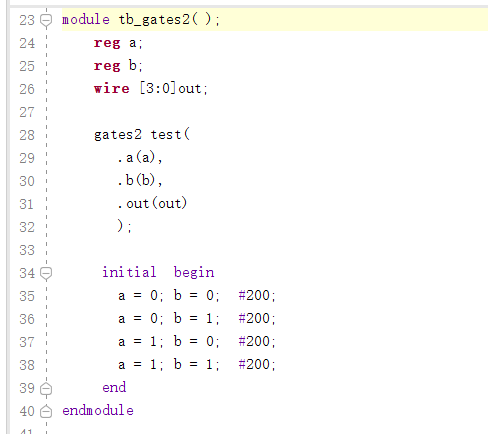Image resolution: width=488 pixels, height=434 pixels.
Task: Click line number 34 in the gutter
Action: [27, 273]
